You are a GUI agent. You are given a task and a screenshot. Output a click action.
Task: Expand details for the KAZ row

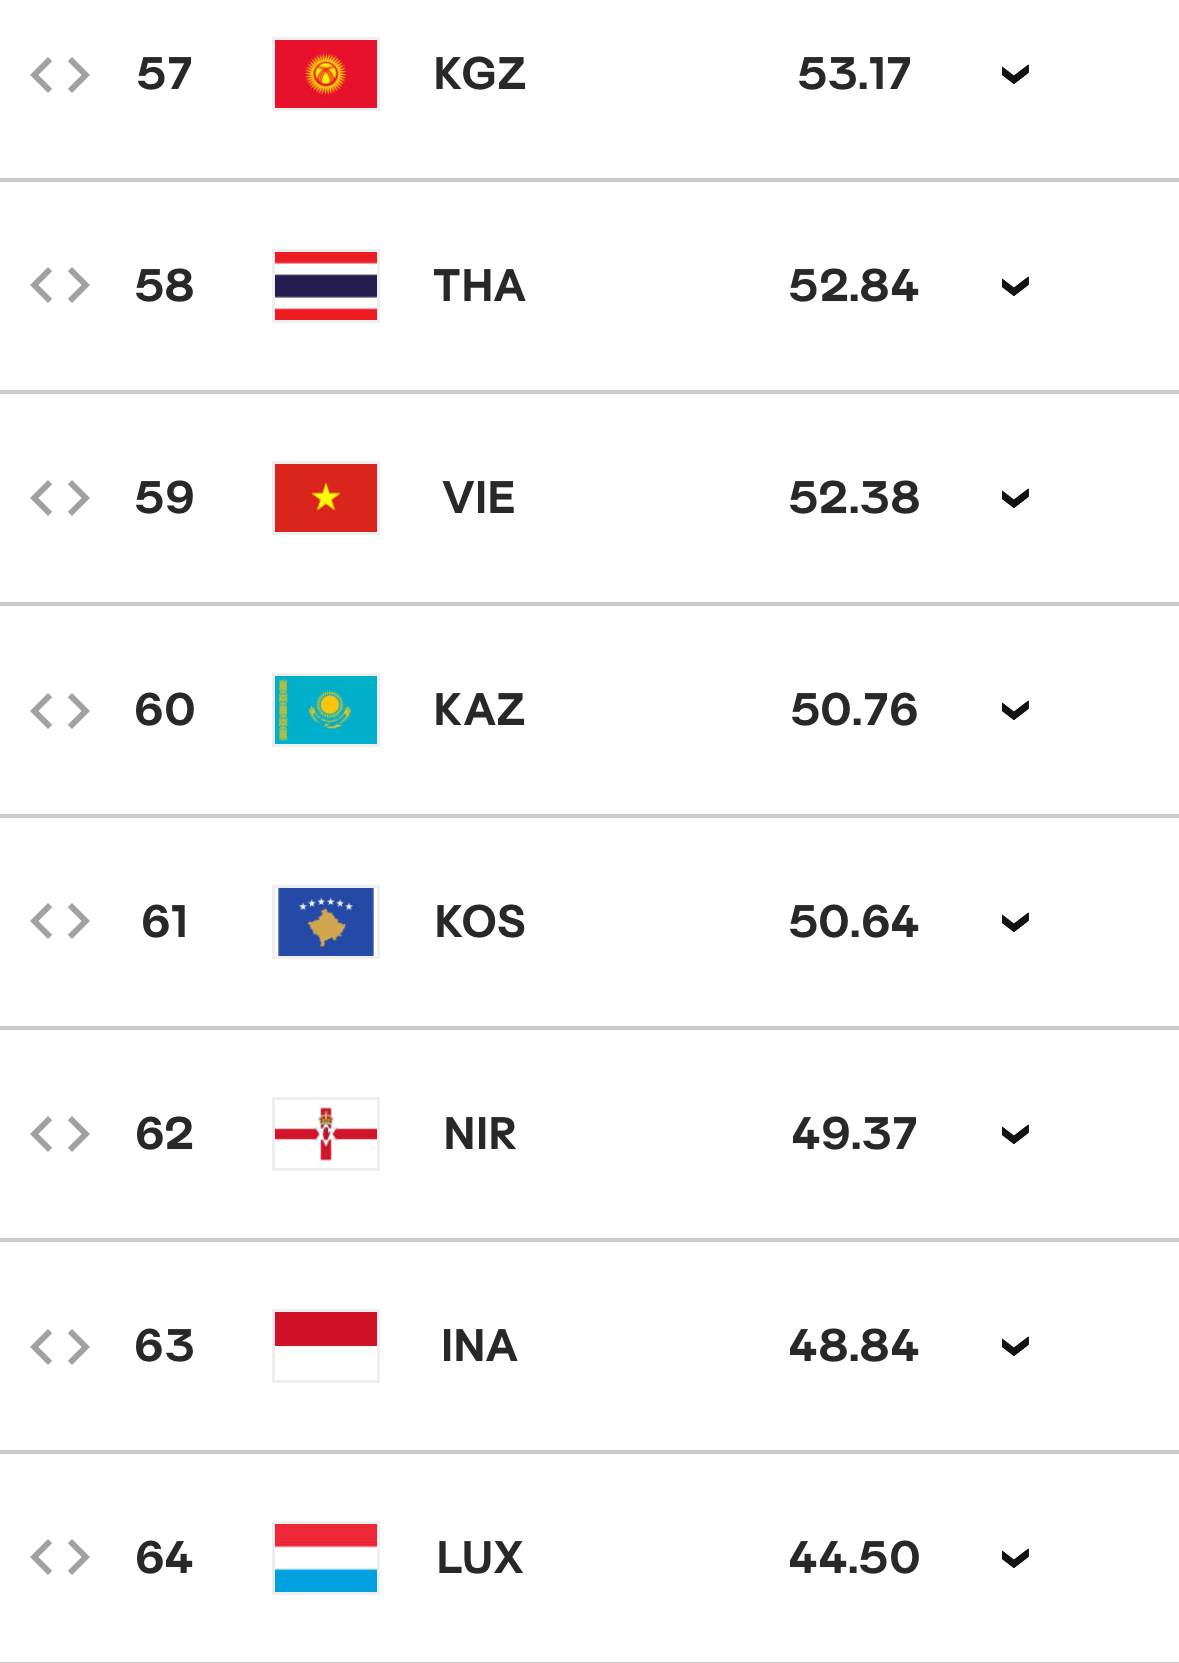coord(1015,711)
